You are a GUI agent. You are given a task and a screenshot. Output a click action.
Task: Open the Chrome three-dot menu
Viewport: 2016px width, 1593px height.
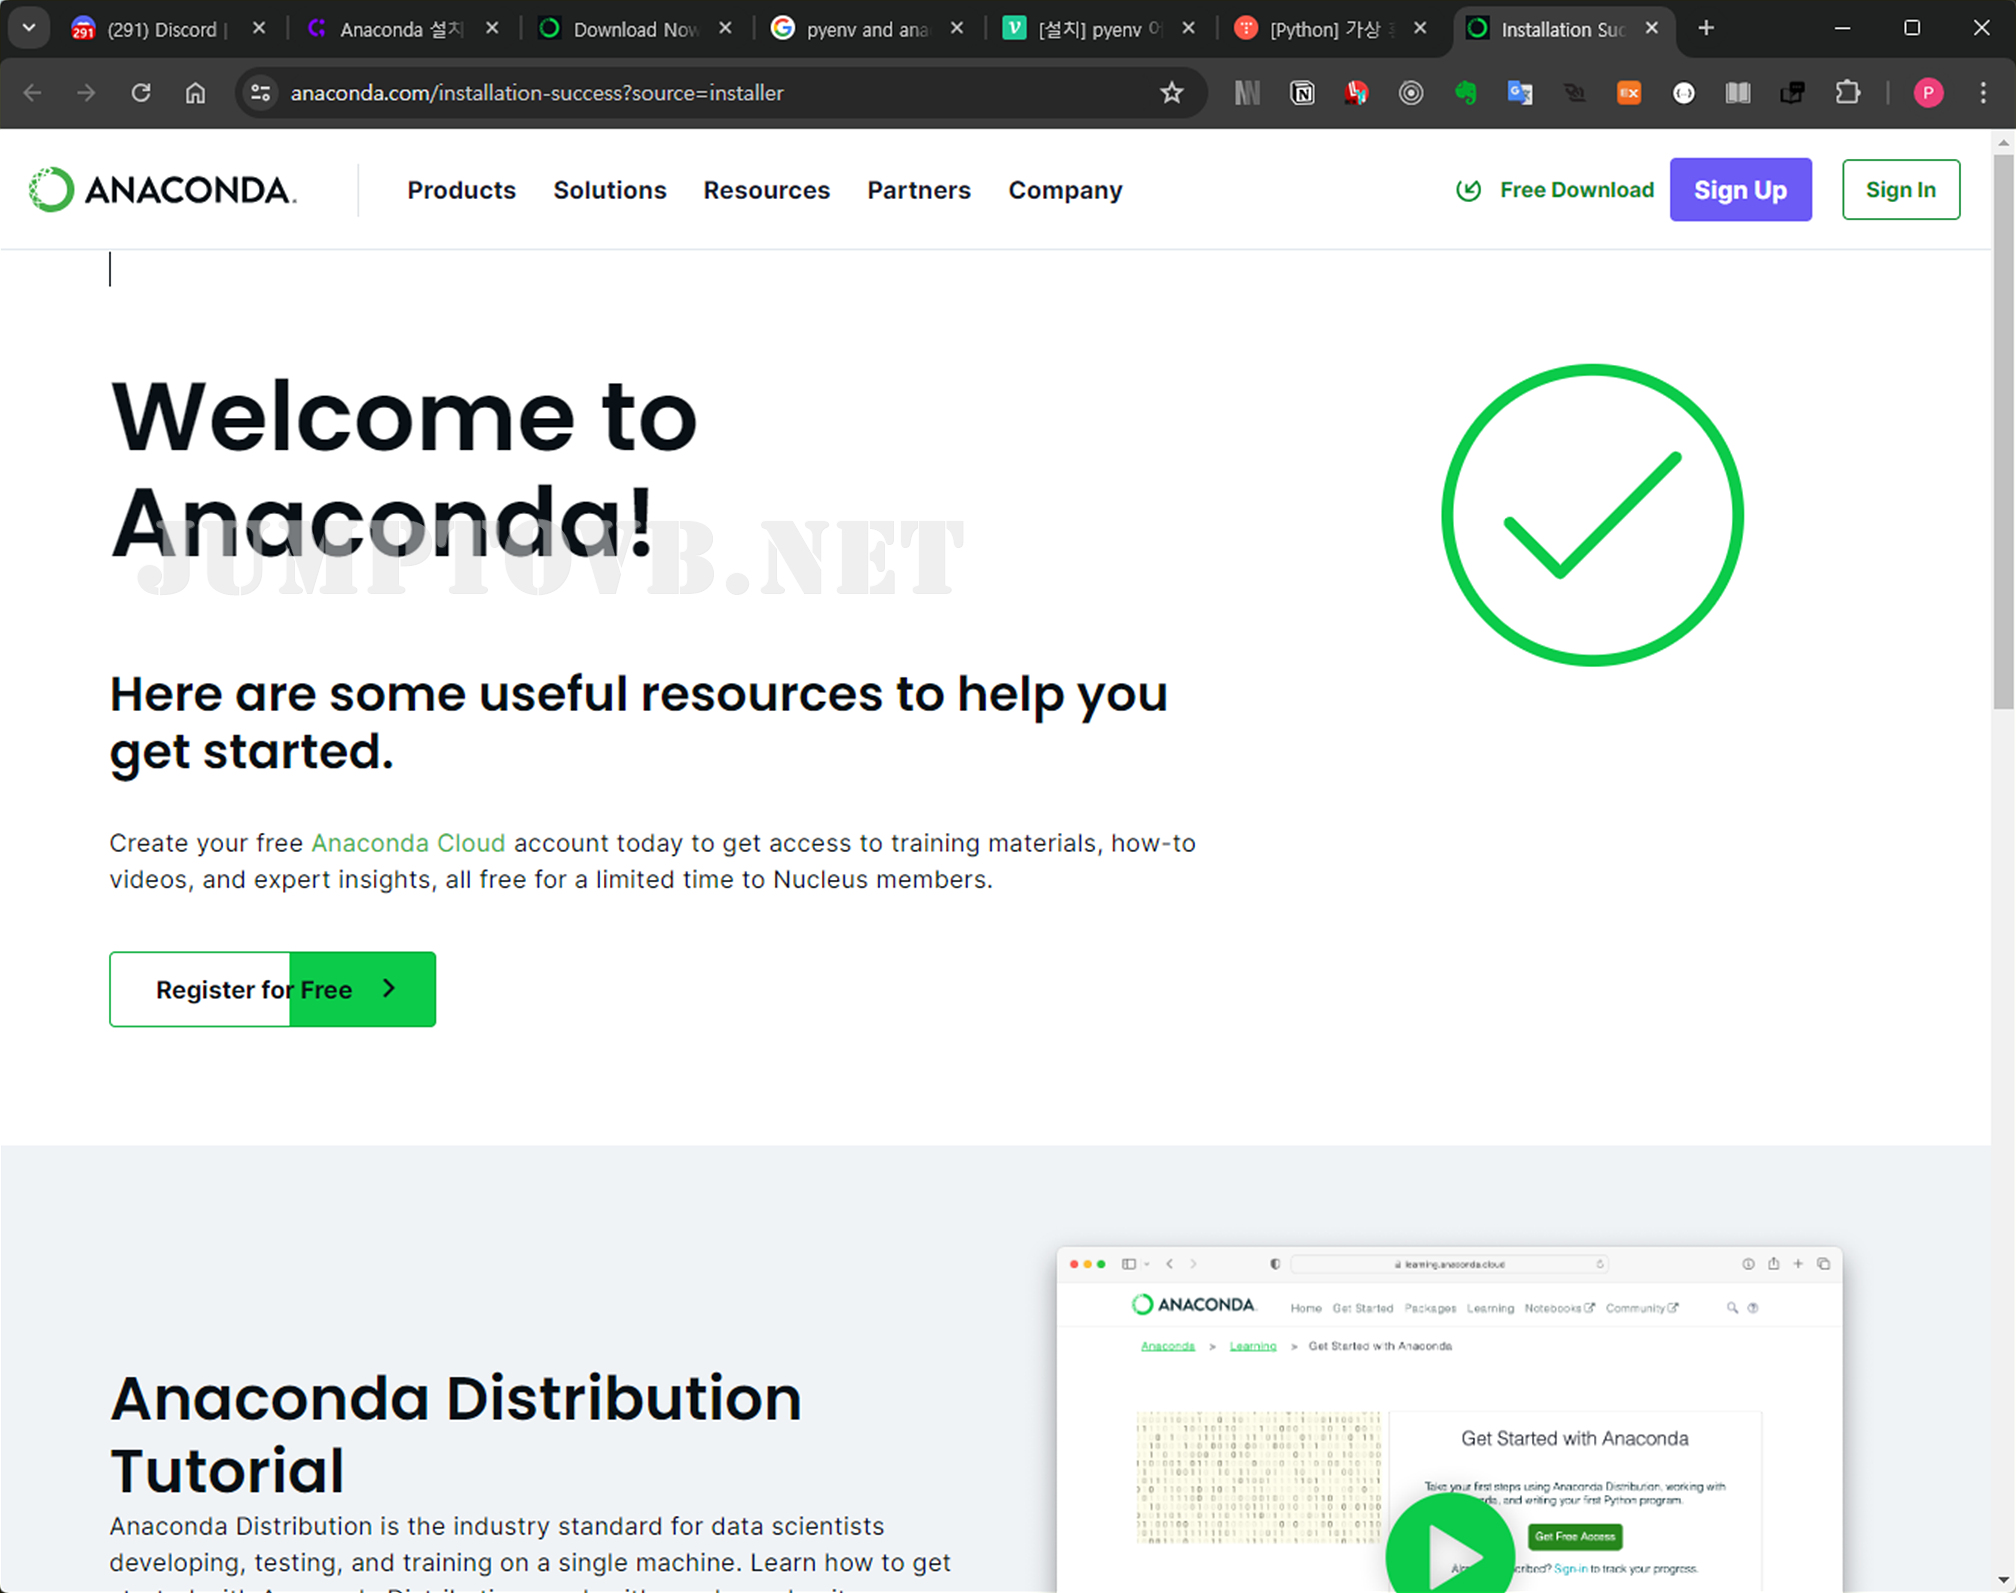coord(1983,93)
